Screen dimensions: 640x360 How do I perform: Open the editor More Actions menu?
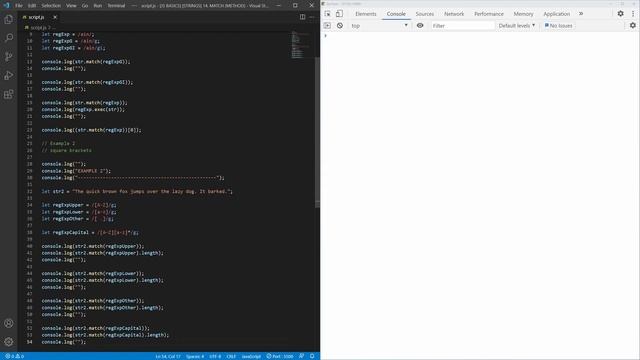311,17
